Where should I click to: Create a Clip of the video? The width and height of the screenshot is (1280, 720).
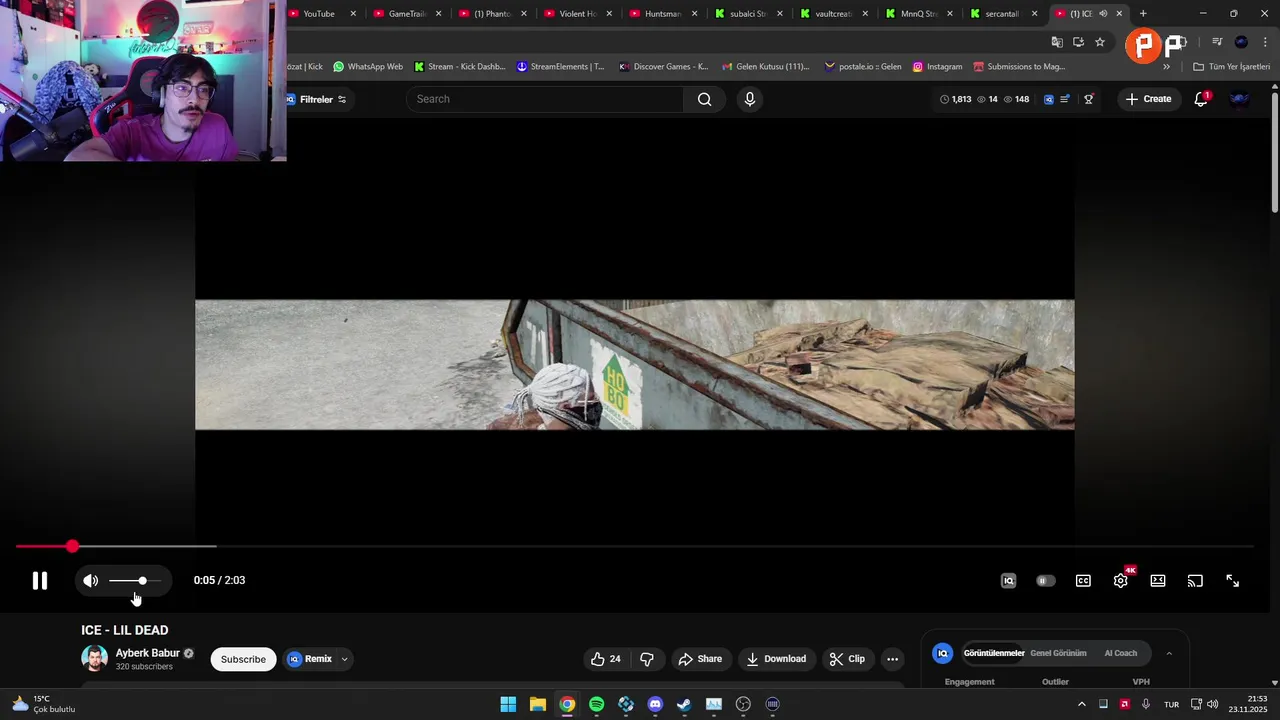coord(847,659)
